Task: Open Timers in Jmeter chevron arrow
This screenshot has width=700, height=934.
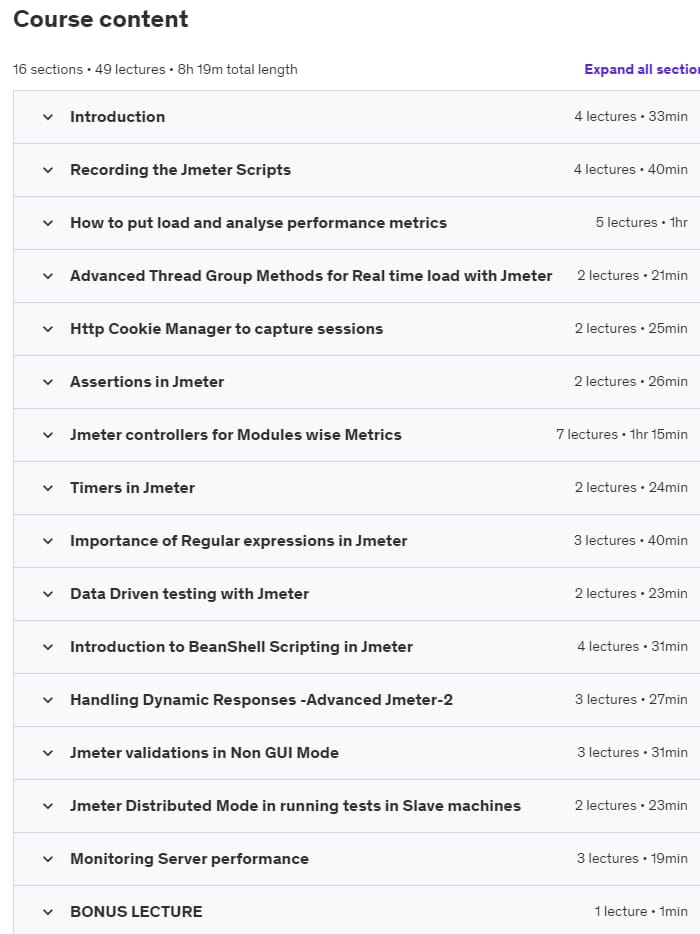Action: pyautogui.click(x=47, y=488)
